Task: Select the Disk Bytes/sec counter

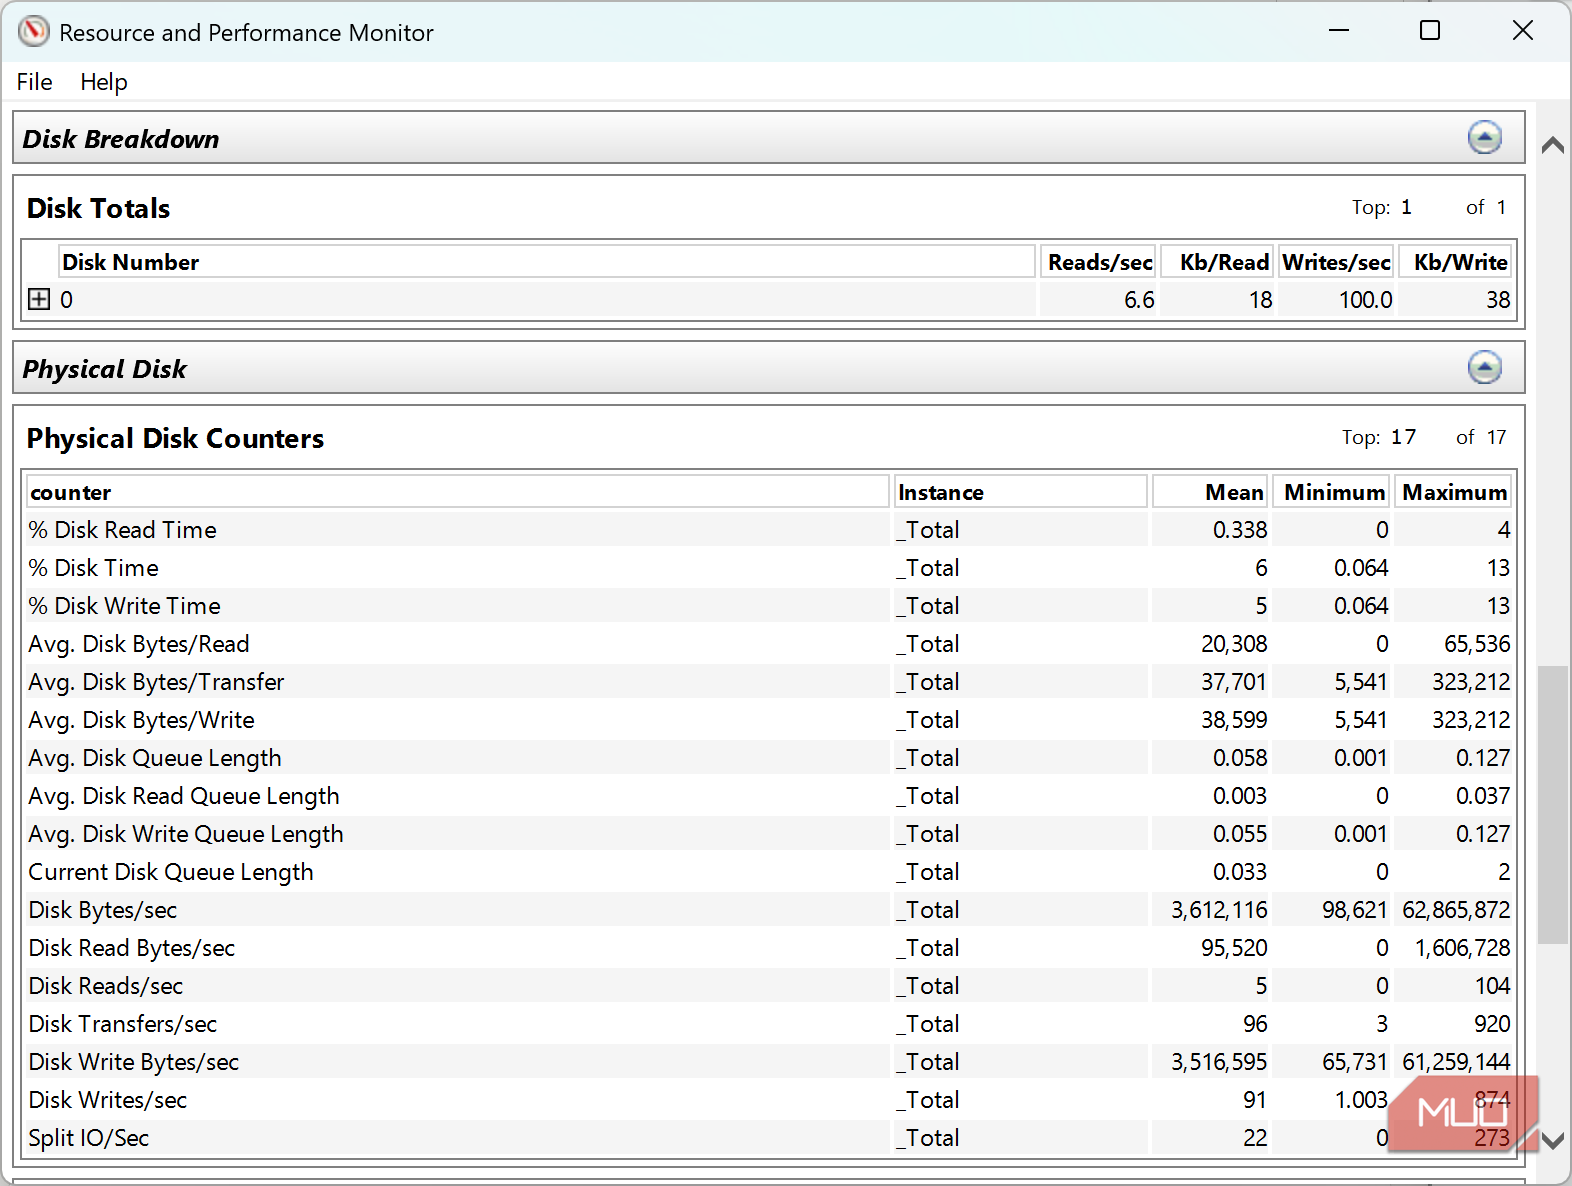Action: [x=103, y=910]
